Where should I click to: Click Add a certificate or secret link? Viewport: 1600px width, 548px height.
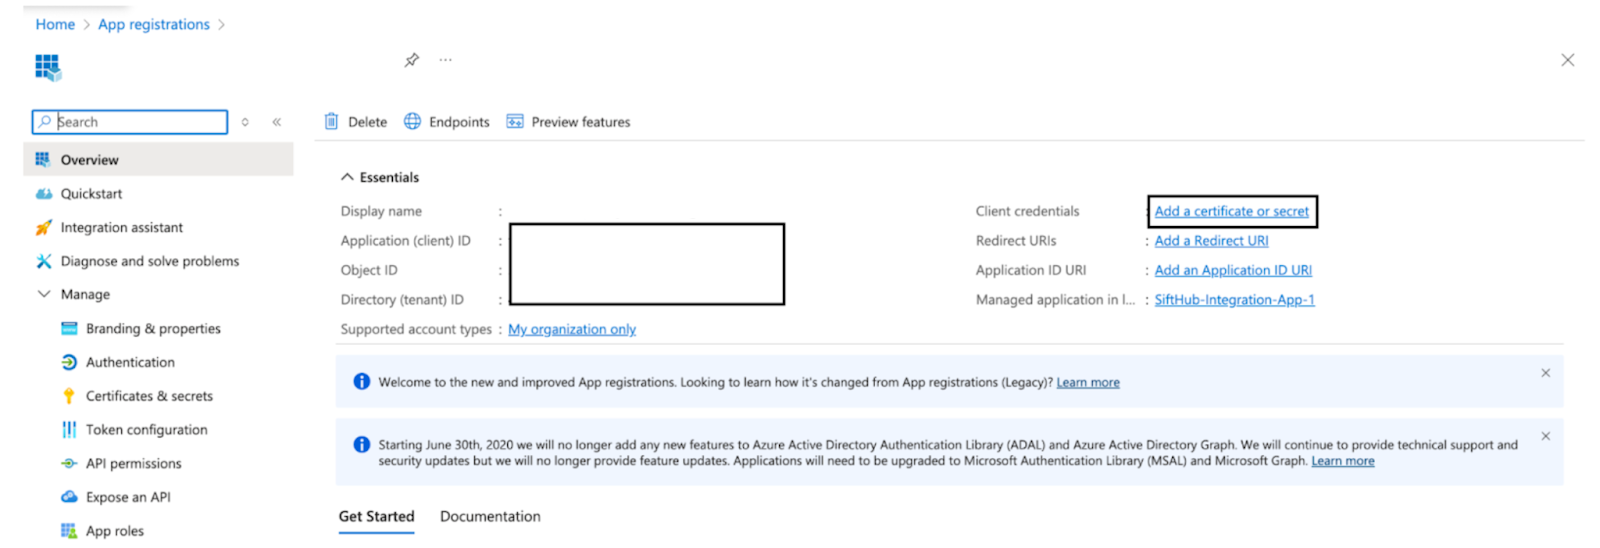tap(1231, 211)
